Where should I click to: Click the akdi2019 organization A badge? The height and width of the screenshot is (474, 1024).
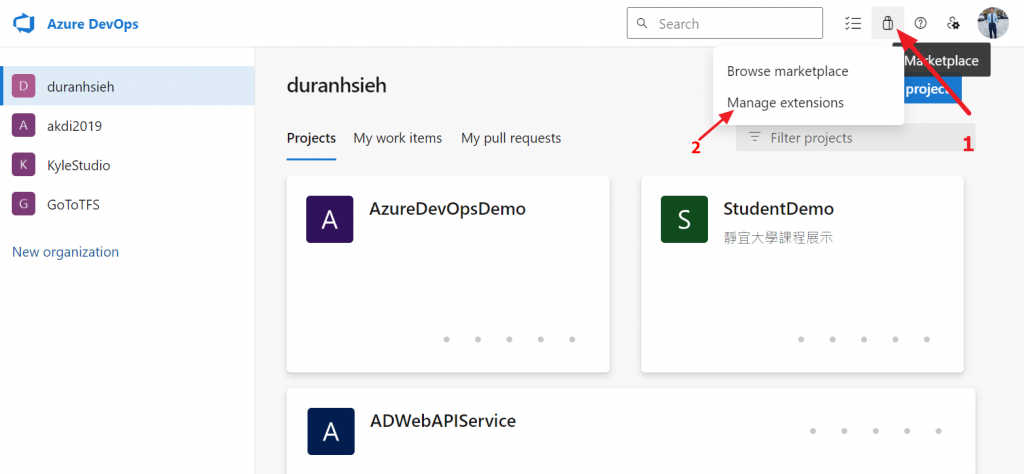pos(24,125)
